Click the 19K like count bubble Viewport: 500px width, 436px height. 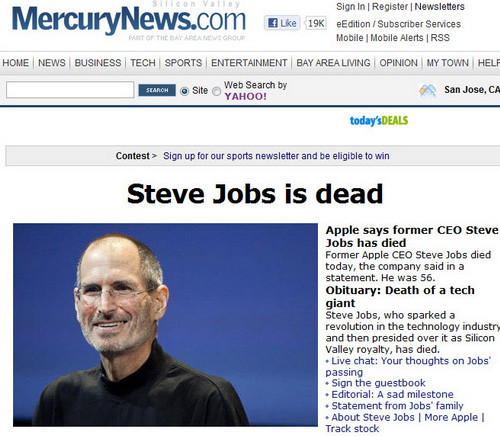coord(315,23)
